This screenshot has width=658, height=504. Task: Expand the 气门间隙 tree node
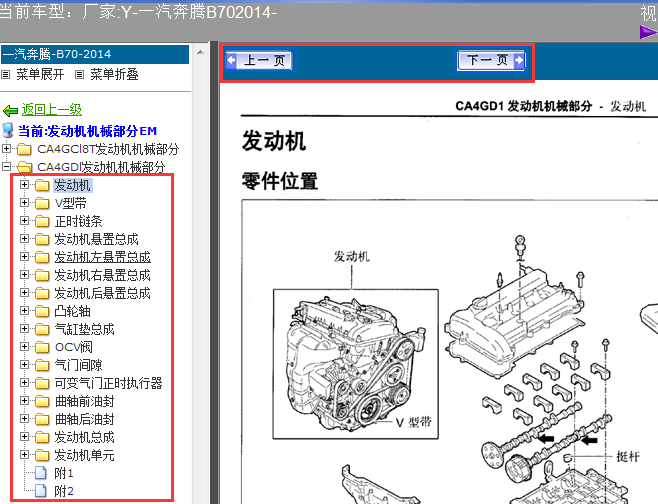coord(24,365)
